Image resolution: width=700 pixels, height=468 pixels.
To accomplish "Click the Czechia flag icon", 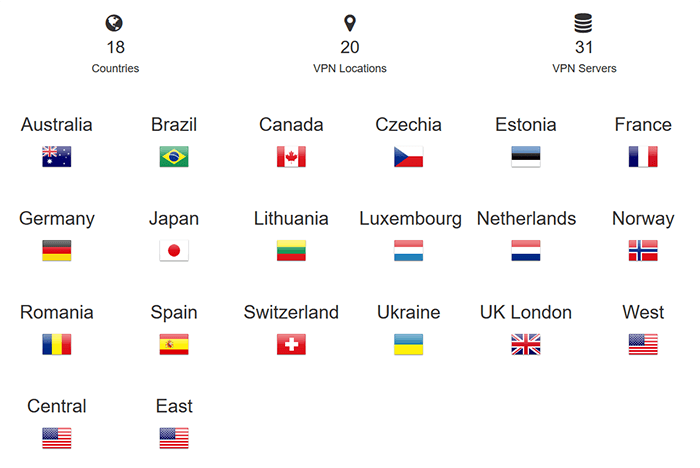I will (x=408, y=157).
